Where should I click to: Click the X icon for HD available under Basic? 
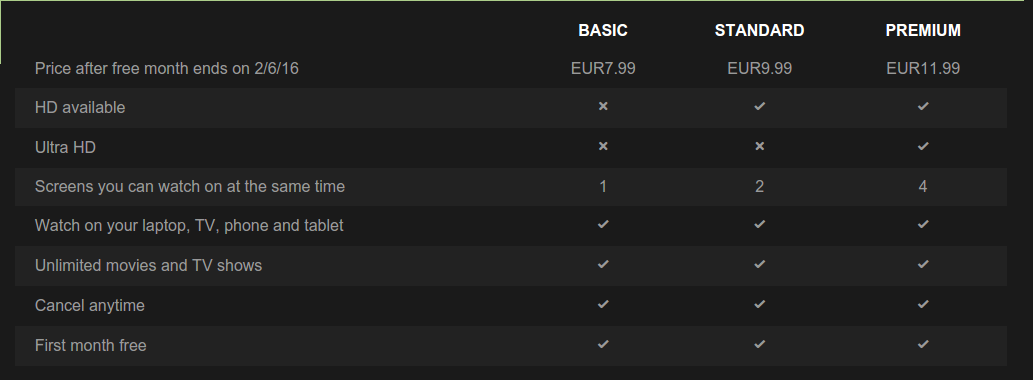pyautogui.click(x=603, y=106)
